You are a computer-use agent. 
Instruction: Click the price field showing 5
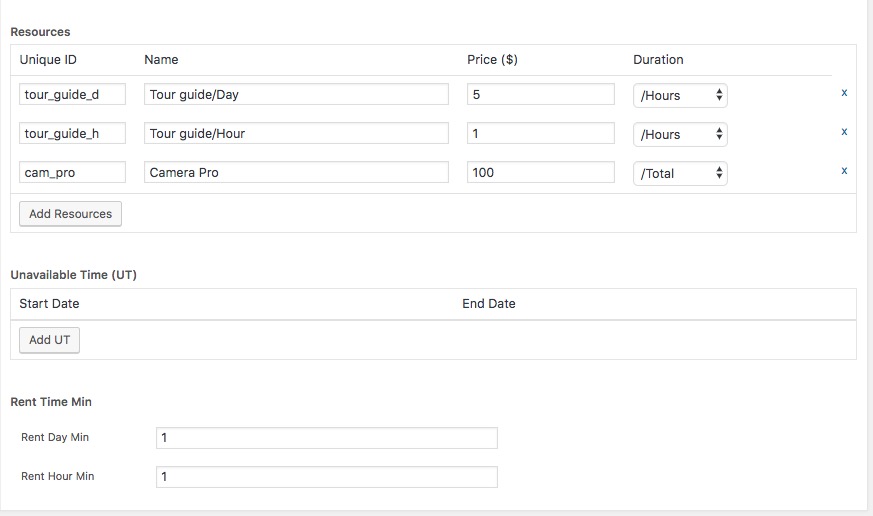[x=540, y=94]
